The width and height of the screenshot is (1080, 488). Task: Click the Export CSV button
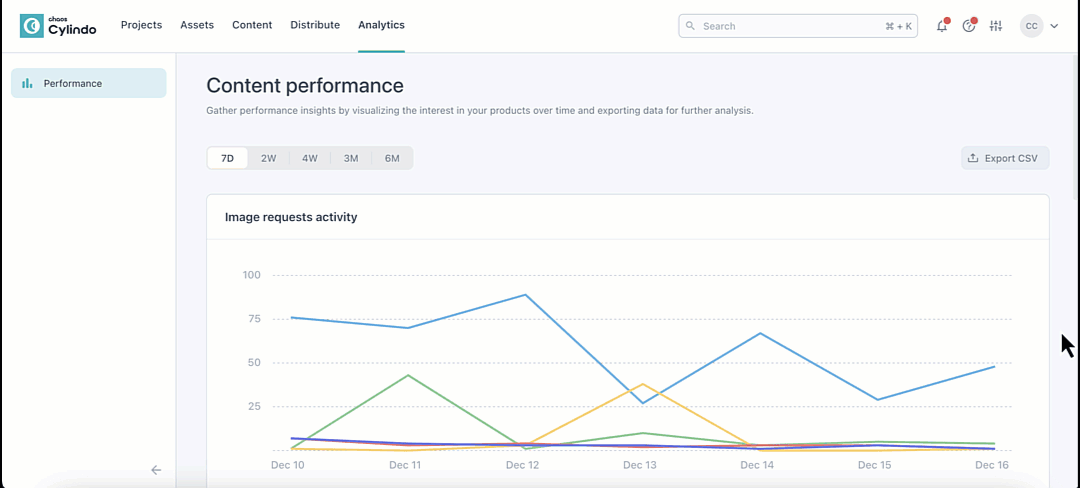pos(1005,158)
